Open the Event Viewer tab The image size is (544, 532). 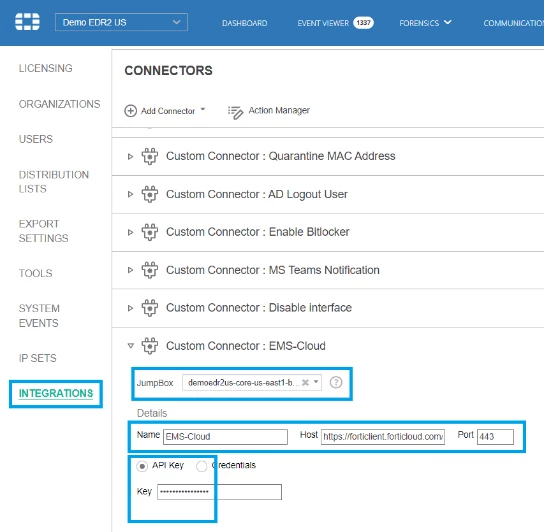(x=323, y=23)
